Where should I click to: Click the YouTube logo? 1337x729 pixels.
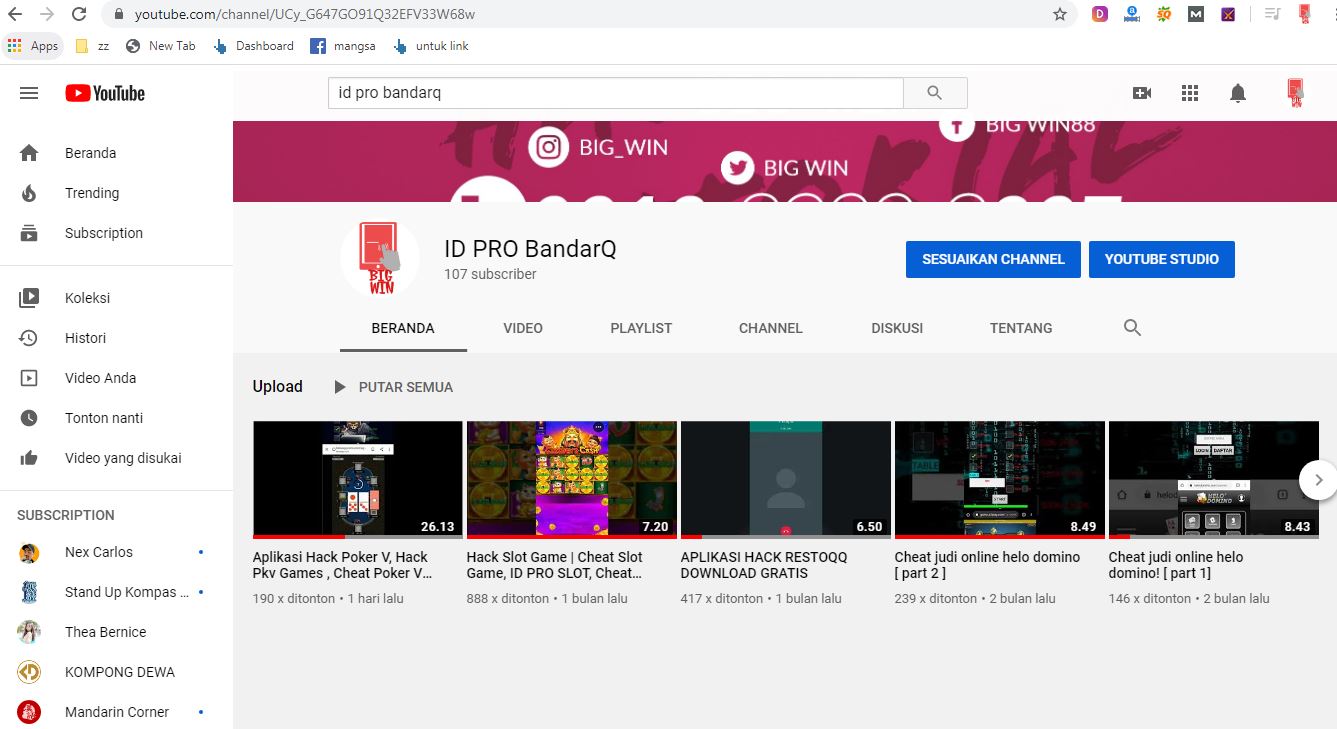pyautogui.click(x=105, y=93)
